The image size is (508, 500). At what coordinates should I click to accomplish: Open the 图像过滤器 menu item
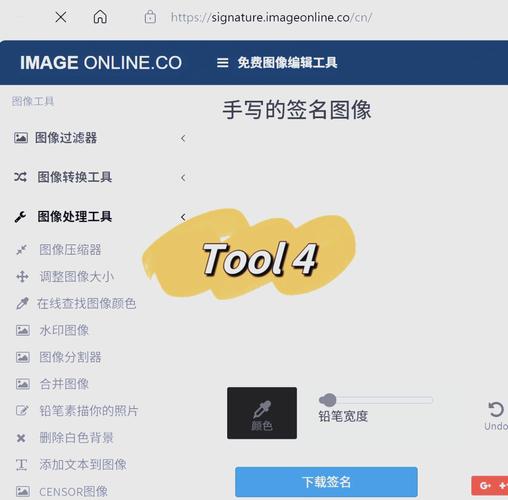[66, 138]
